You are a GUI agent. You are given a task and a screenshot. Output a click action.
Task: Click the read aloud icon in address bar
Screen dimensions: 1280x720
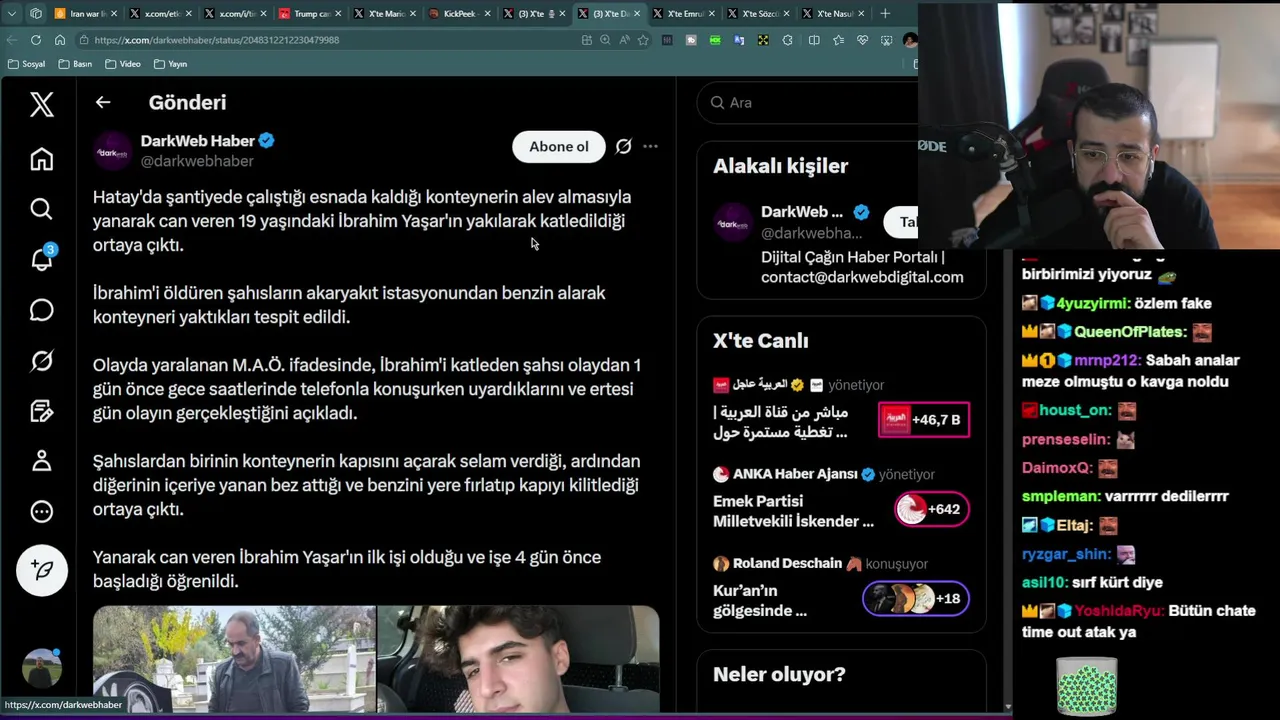(624, 40)
